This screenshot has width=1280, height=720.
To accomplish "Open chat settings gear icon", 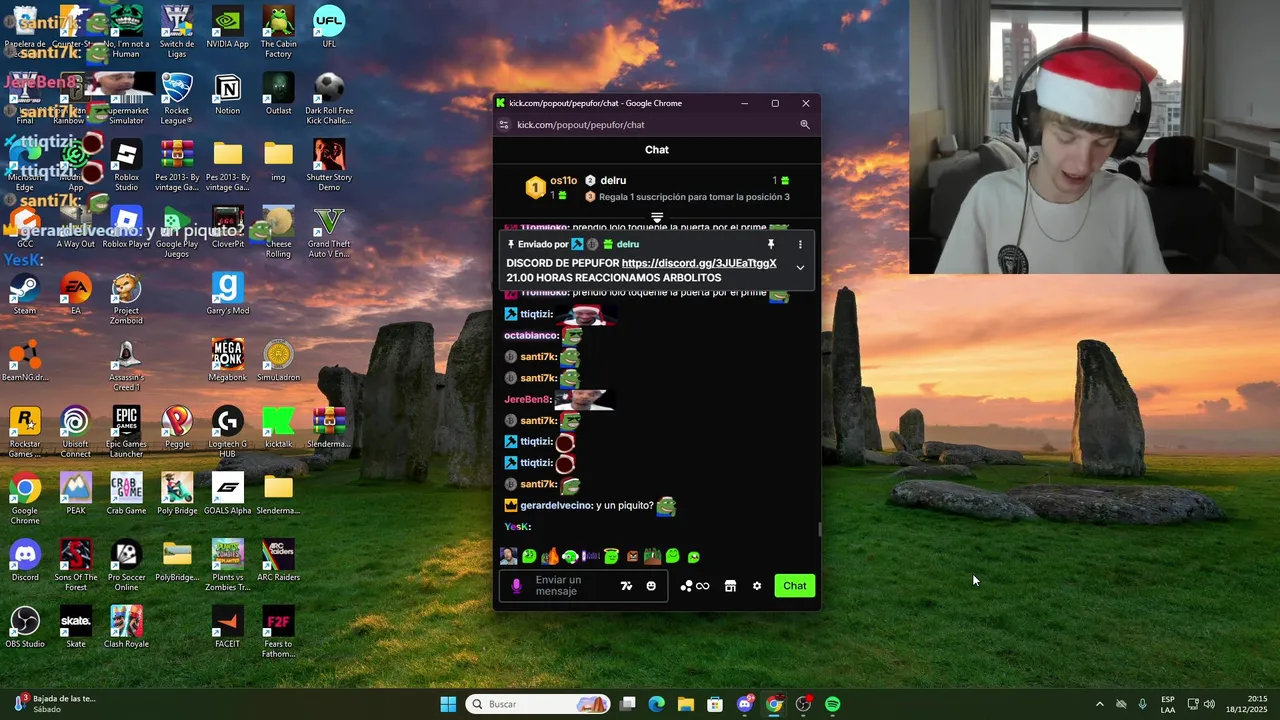I will coord(757,586).
